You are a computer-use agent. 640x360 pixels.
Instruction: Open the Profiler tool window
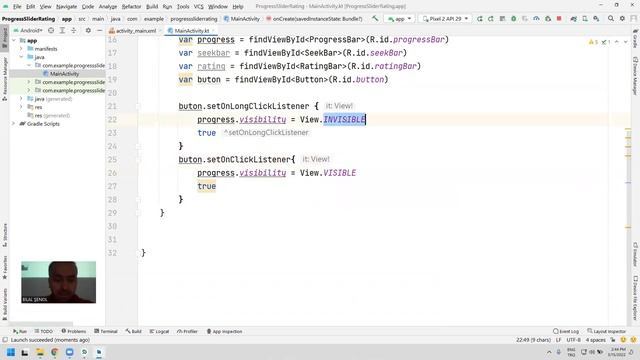point(187,331)
